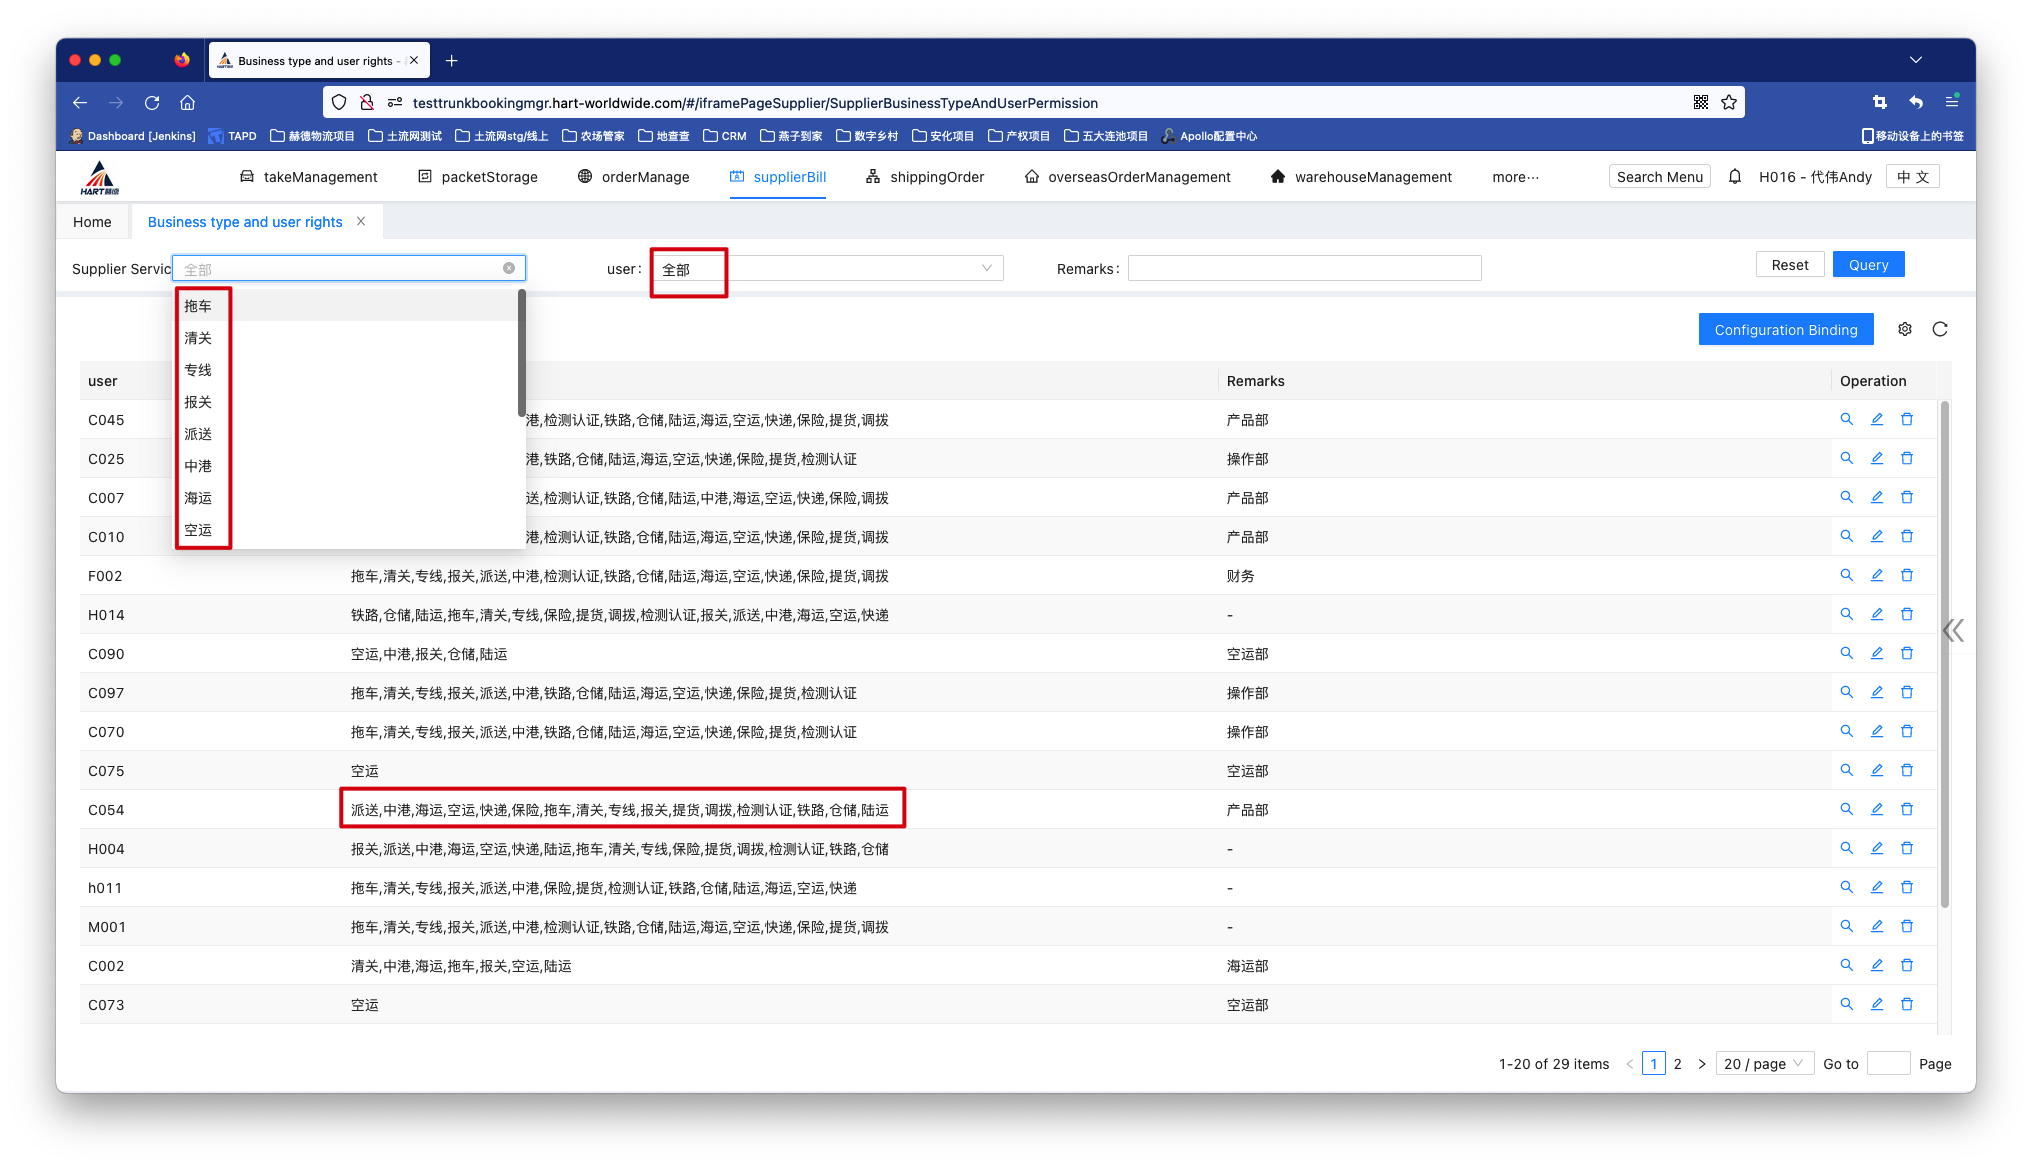Refresh the table with the reload icon
The width and height of the screenshot is (2032, 1167).
tap(1939, 329)
